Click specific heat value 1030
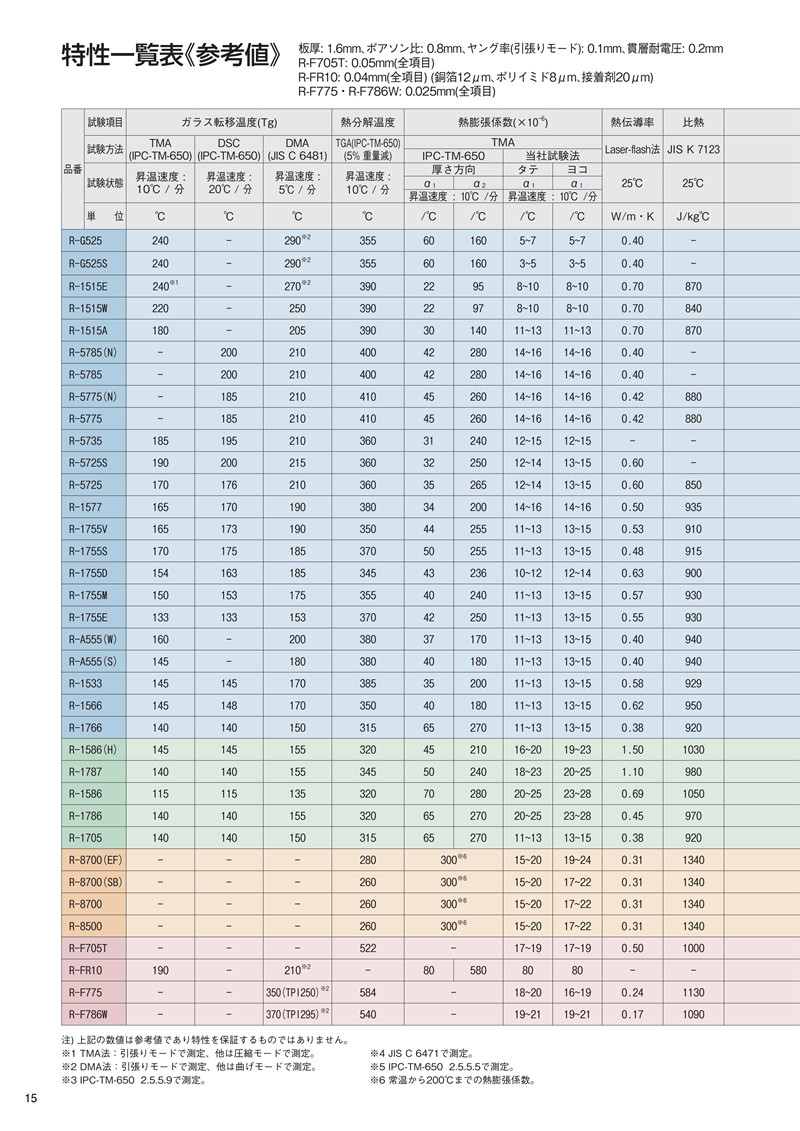 click(693, 749)
